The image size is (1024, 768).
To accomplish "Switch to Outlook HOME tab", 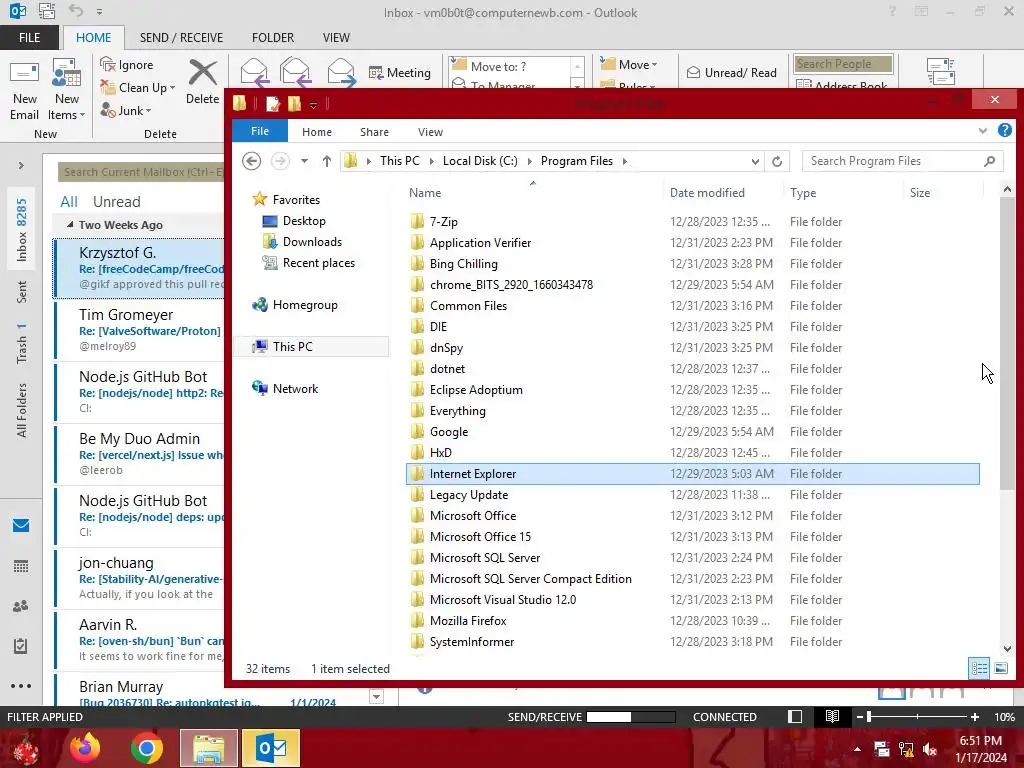I will click(93, 38).
